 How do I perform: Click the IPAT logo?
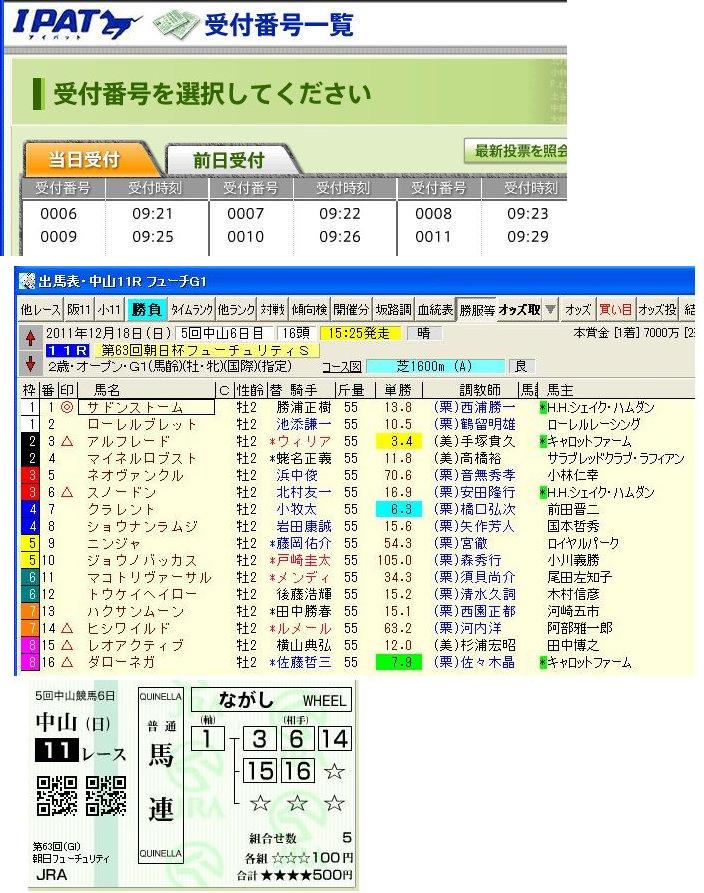(x=77, y=24)
